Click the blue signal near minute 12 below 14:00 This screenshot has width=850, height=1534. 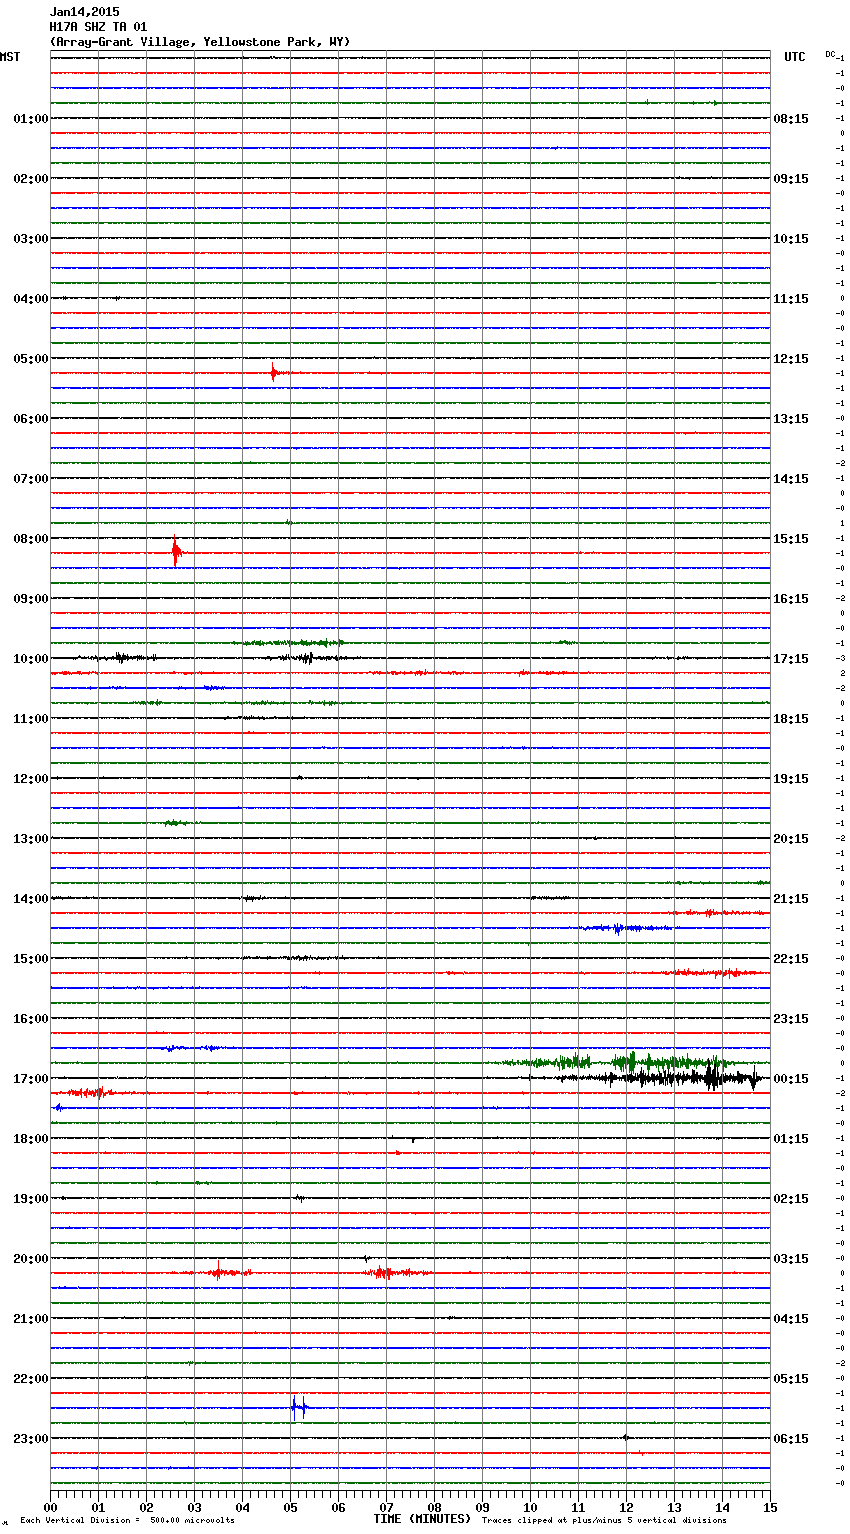[x=625, y=928]
